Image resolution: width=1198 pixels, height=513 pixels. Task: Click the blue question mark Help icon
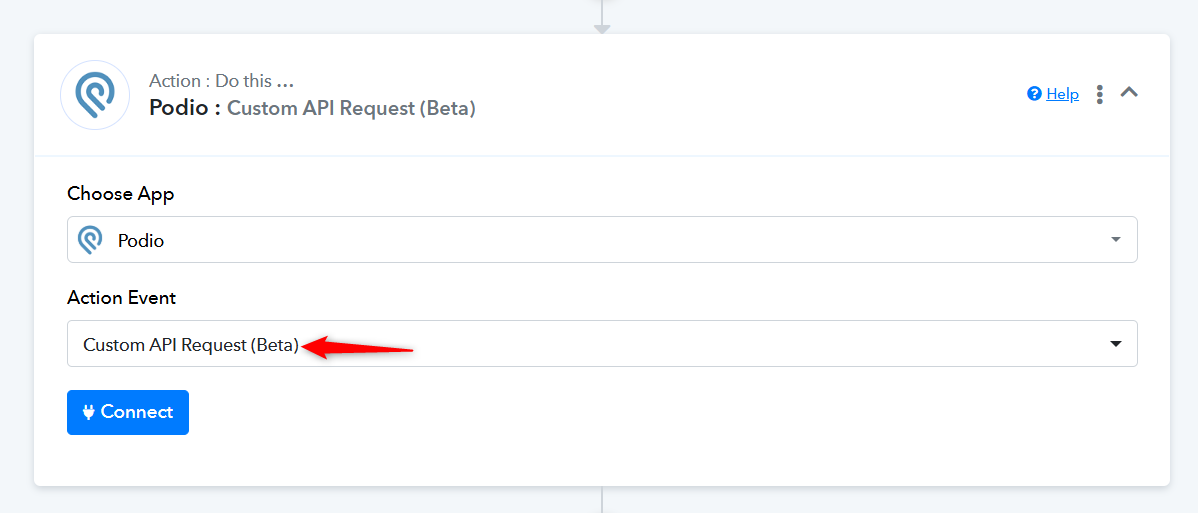[x=1034, y=94]
